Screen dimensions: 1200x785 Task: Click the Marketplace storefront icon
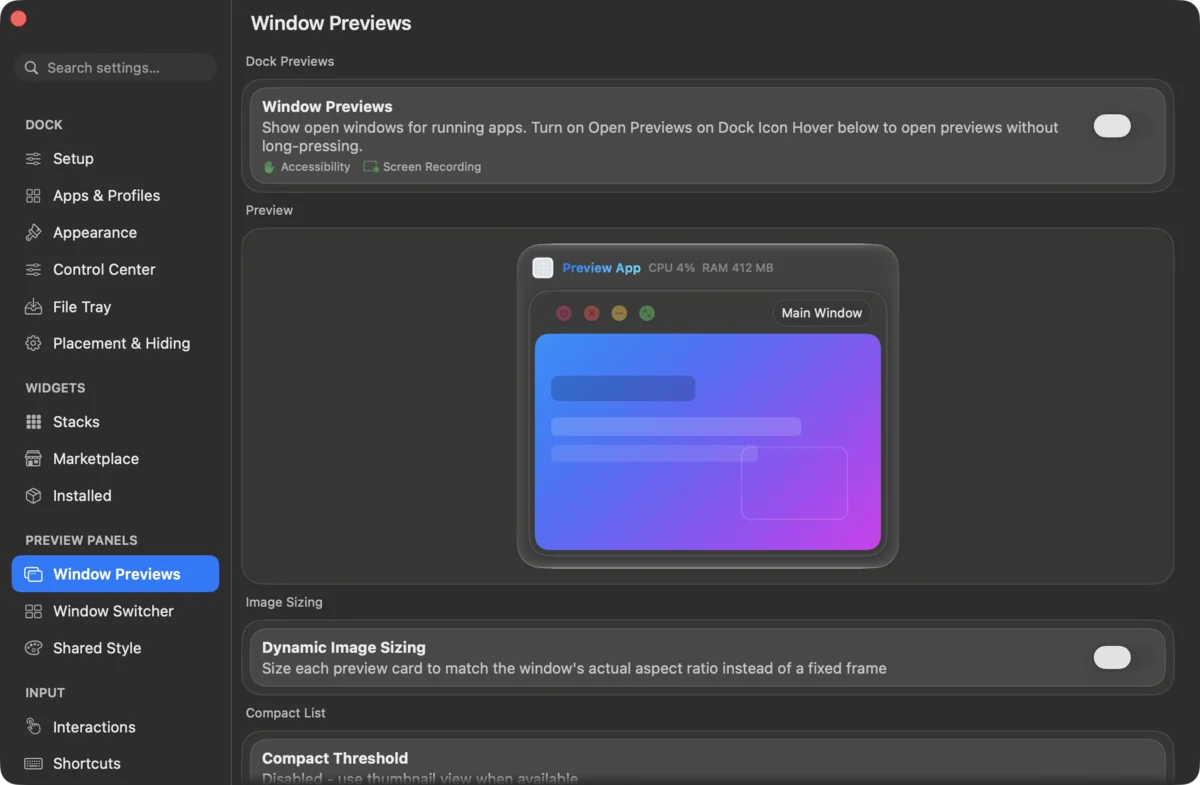point(33,459)
